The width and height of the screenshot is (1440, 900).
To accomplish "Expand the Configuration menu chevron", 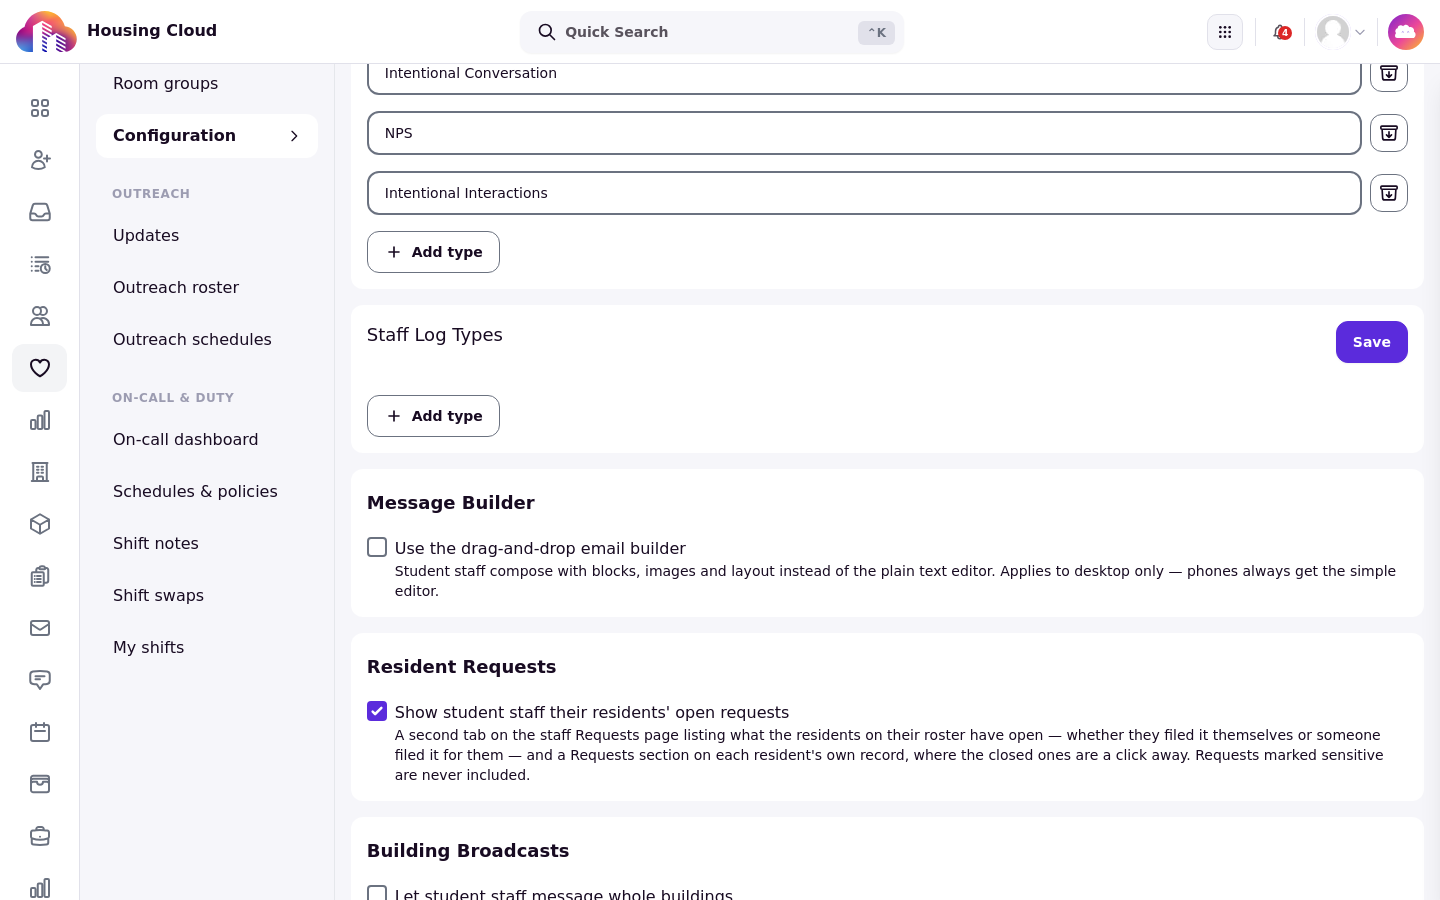I will pyautogui.click(x=294, y=136).
